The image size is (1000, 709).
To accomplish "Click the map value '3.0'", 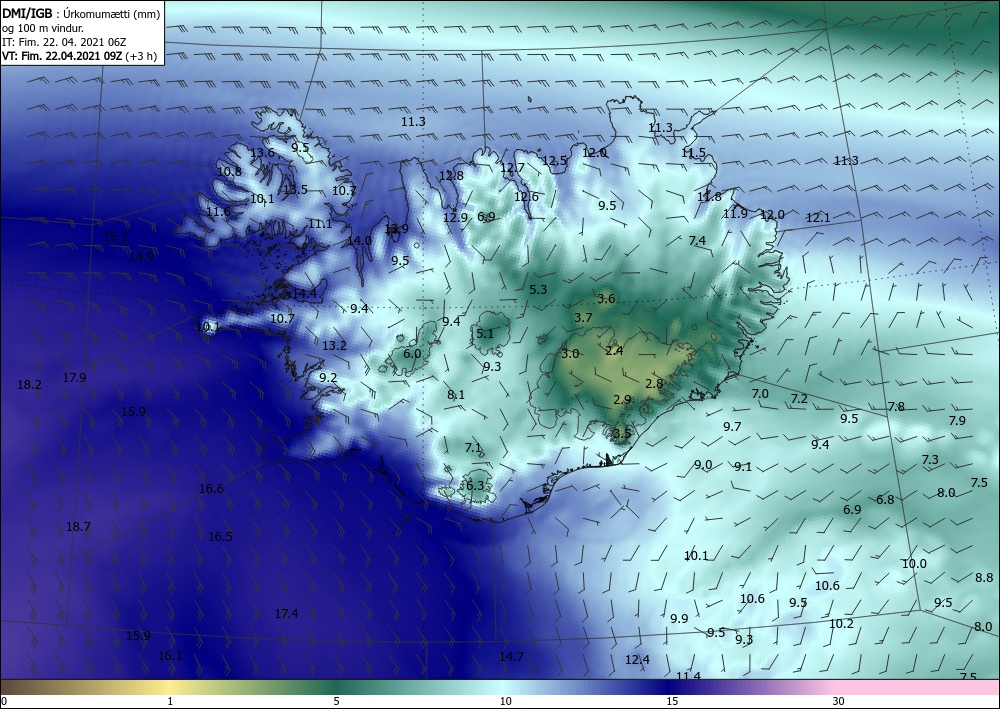I will [570, 353].
